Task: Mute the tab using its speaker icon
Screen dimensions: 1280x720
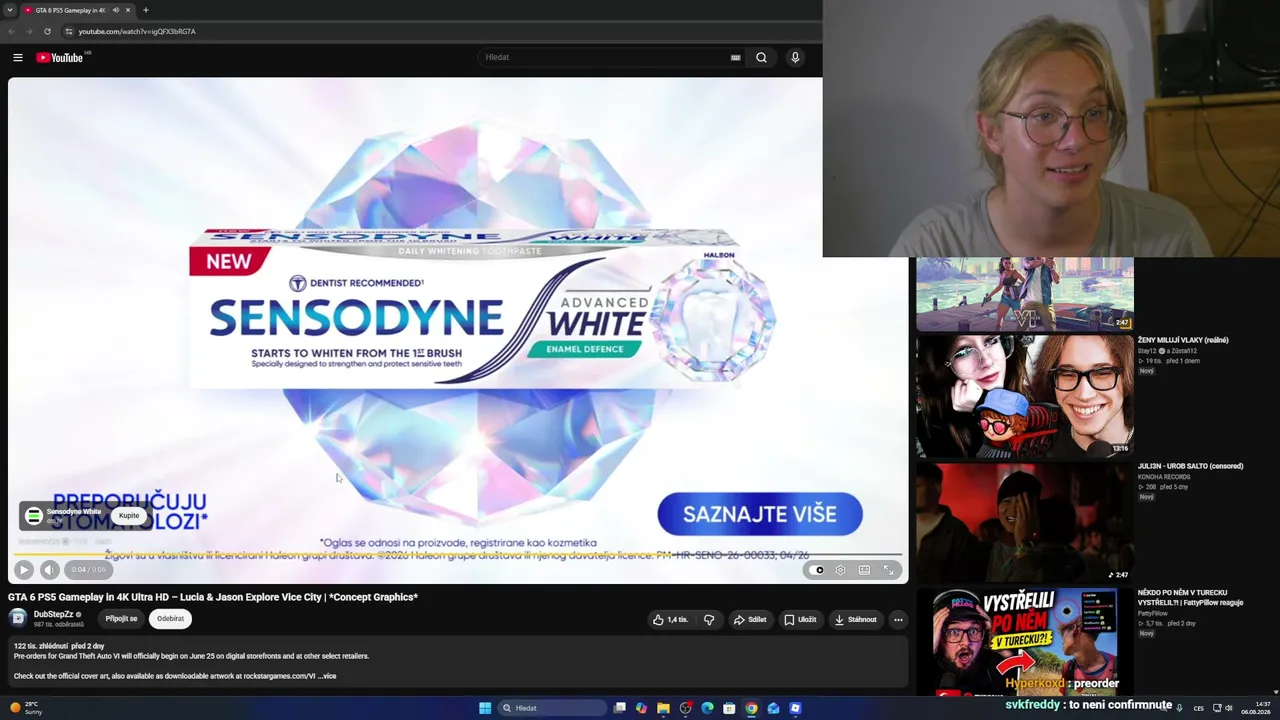Action: pos(116,10)
